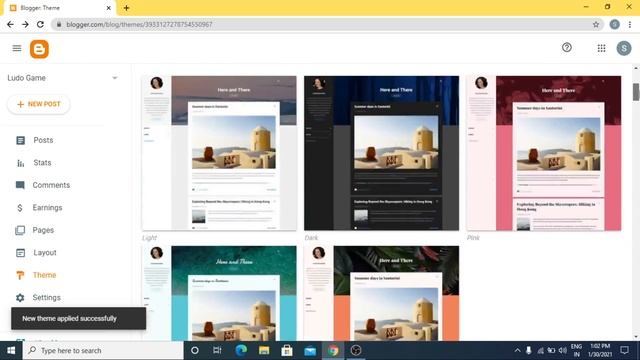Open Chrome three-dot menu

[630, 24]
